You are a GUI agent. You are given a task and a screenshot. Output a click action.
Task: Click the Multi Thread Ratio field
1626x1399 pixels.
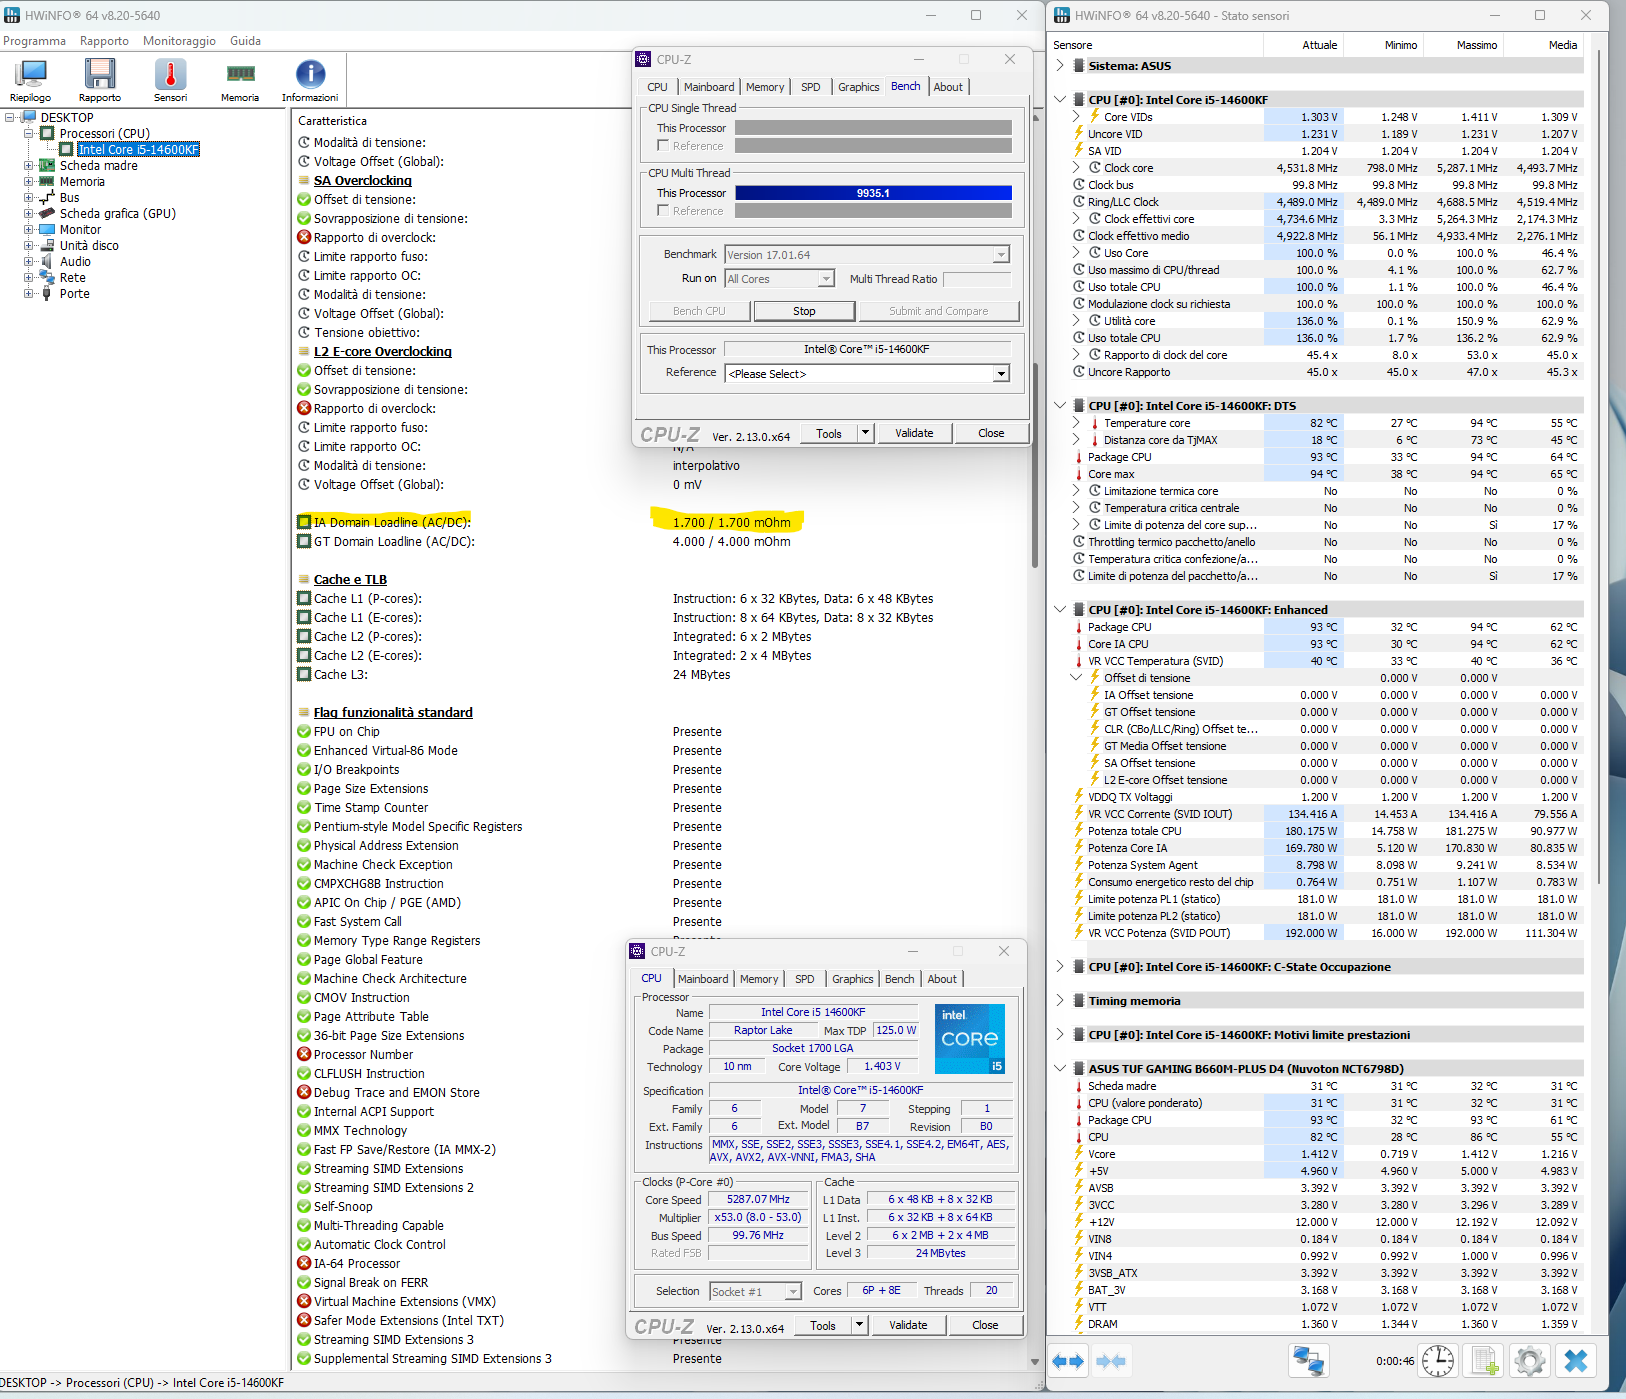(977, 279)
